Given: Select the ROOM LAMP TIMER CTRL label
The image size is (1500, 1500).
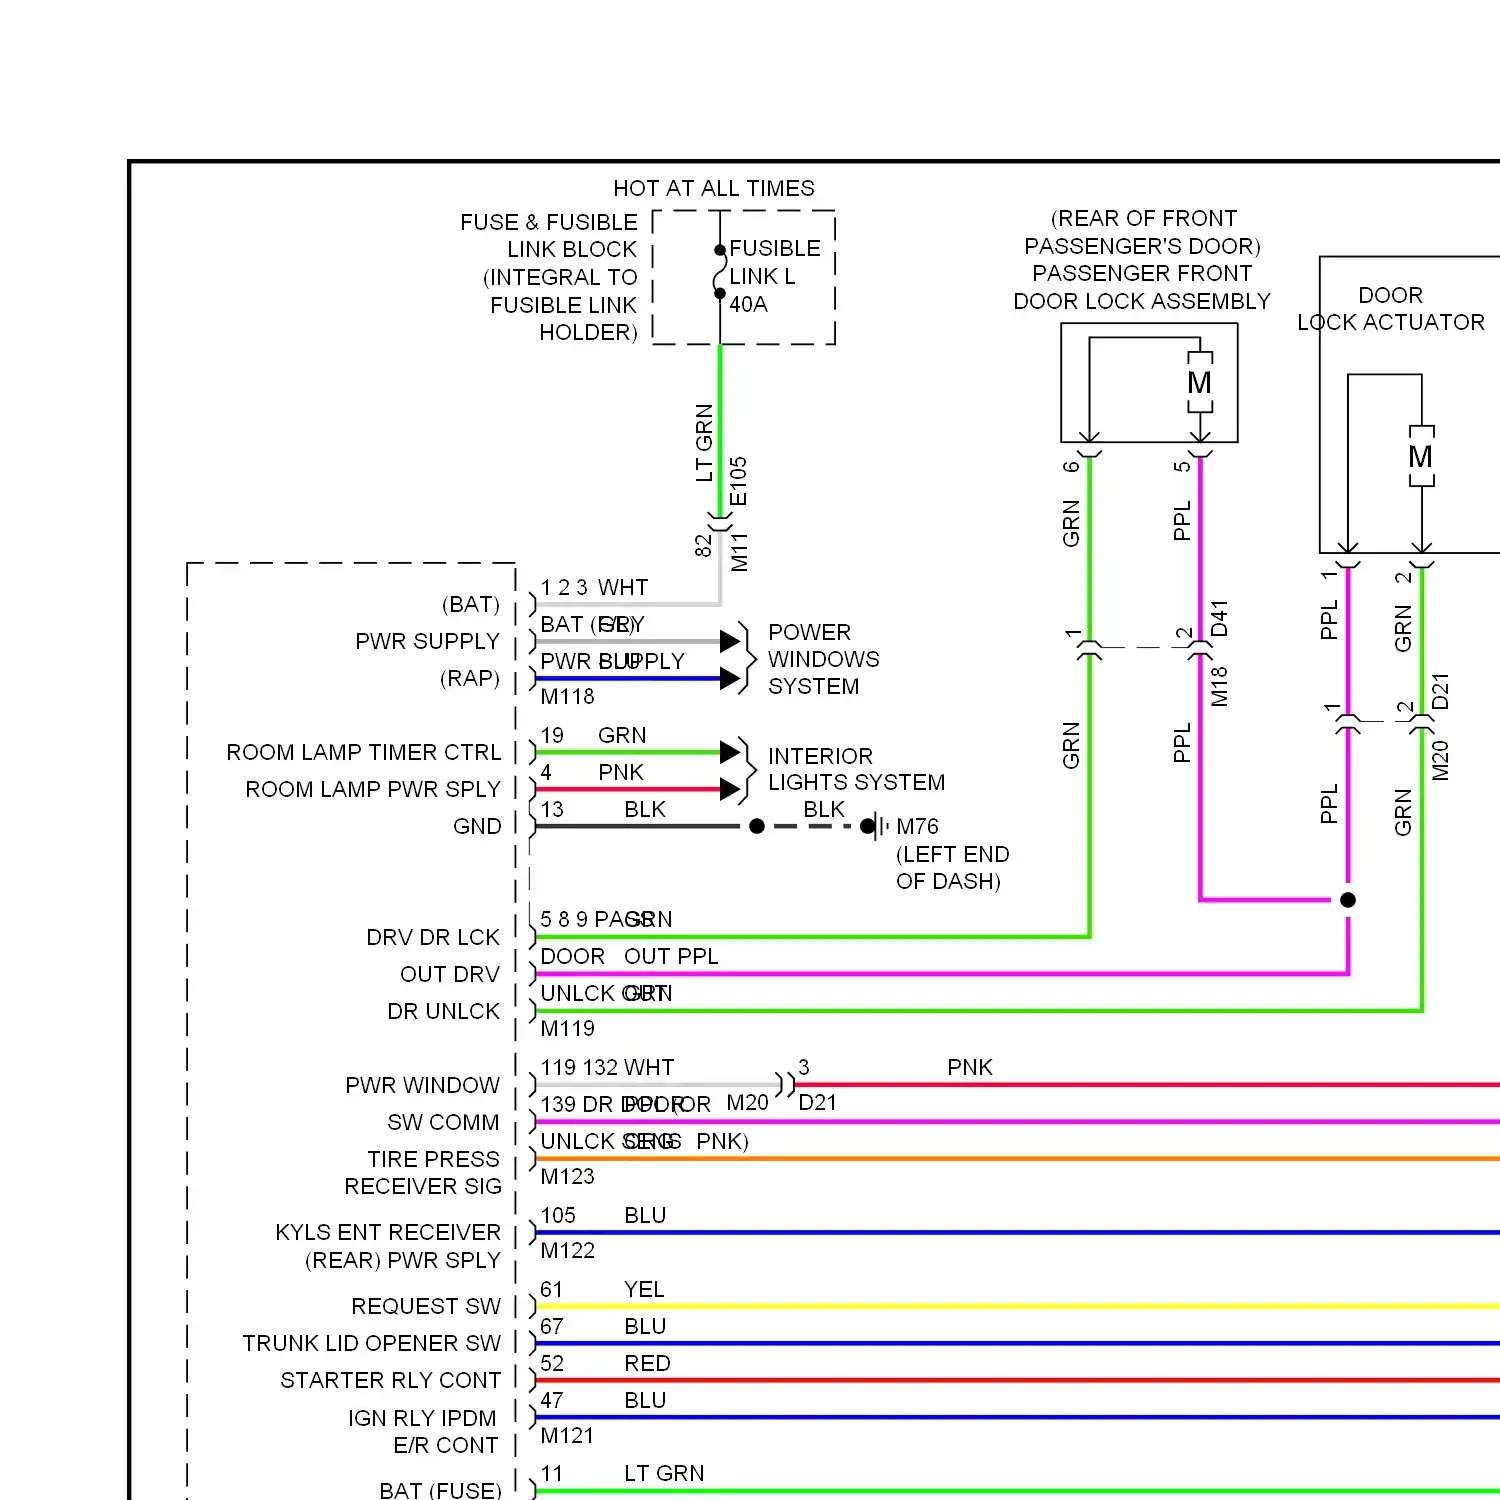Looking at the screenshot, I should (363, 752).
